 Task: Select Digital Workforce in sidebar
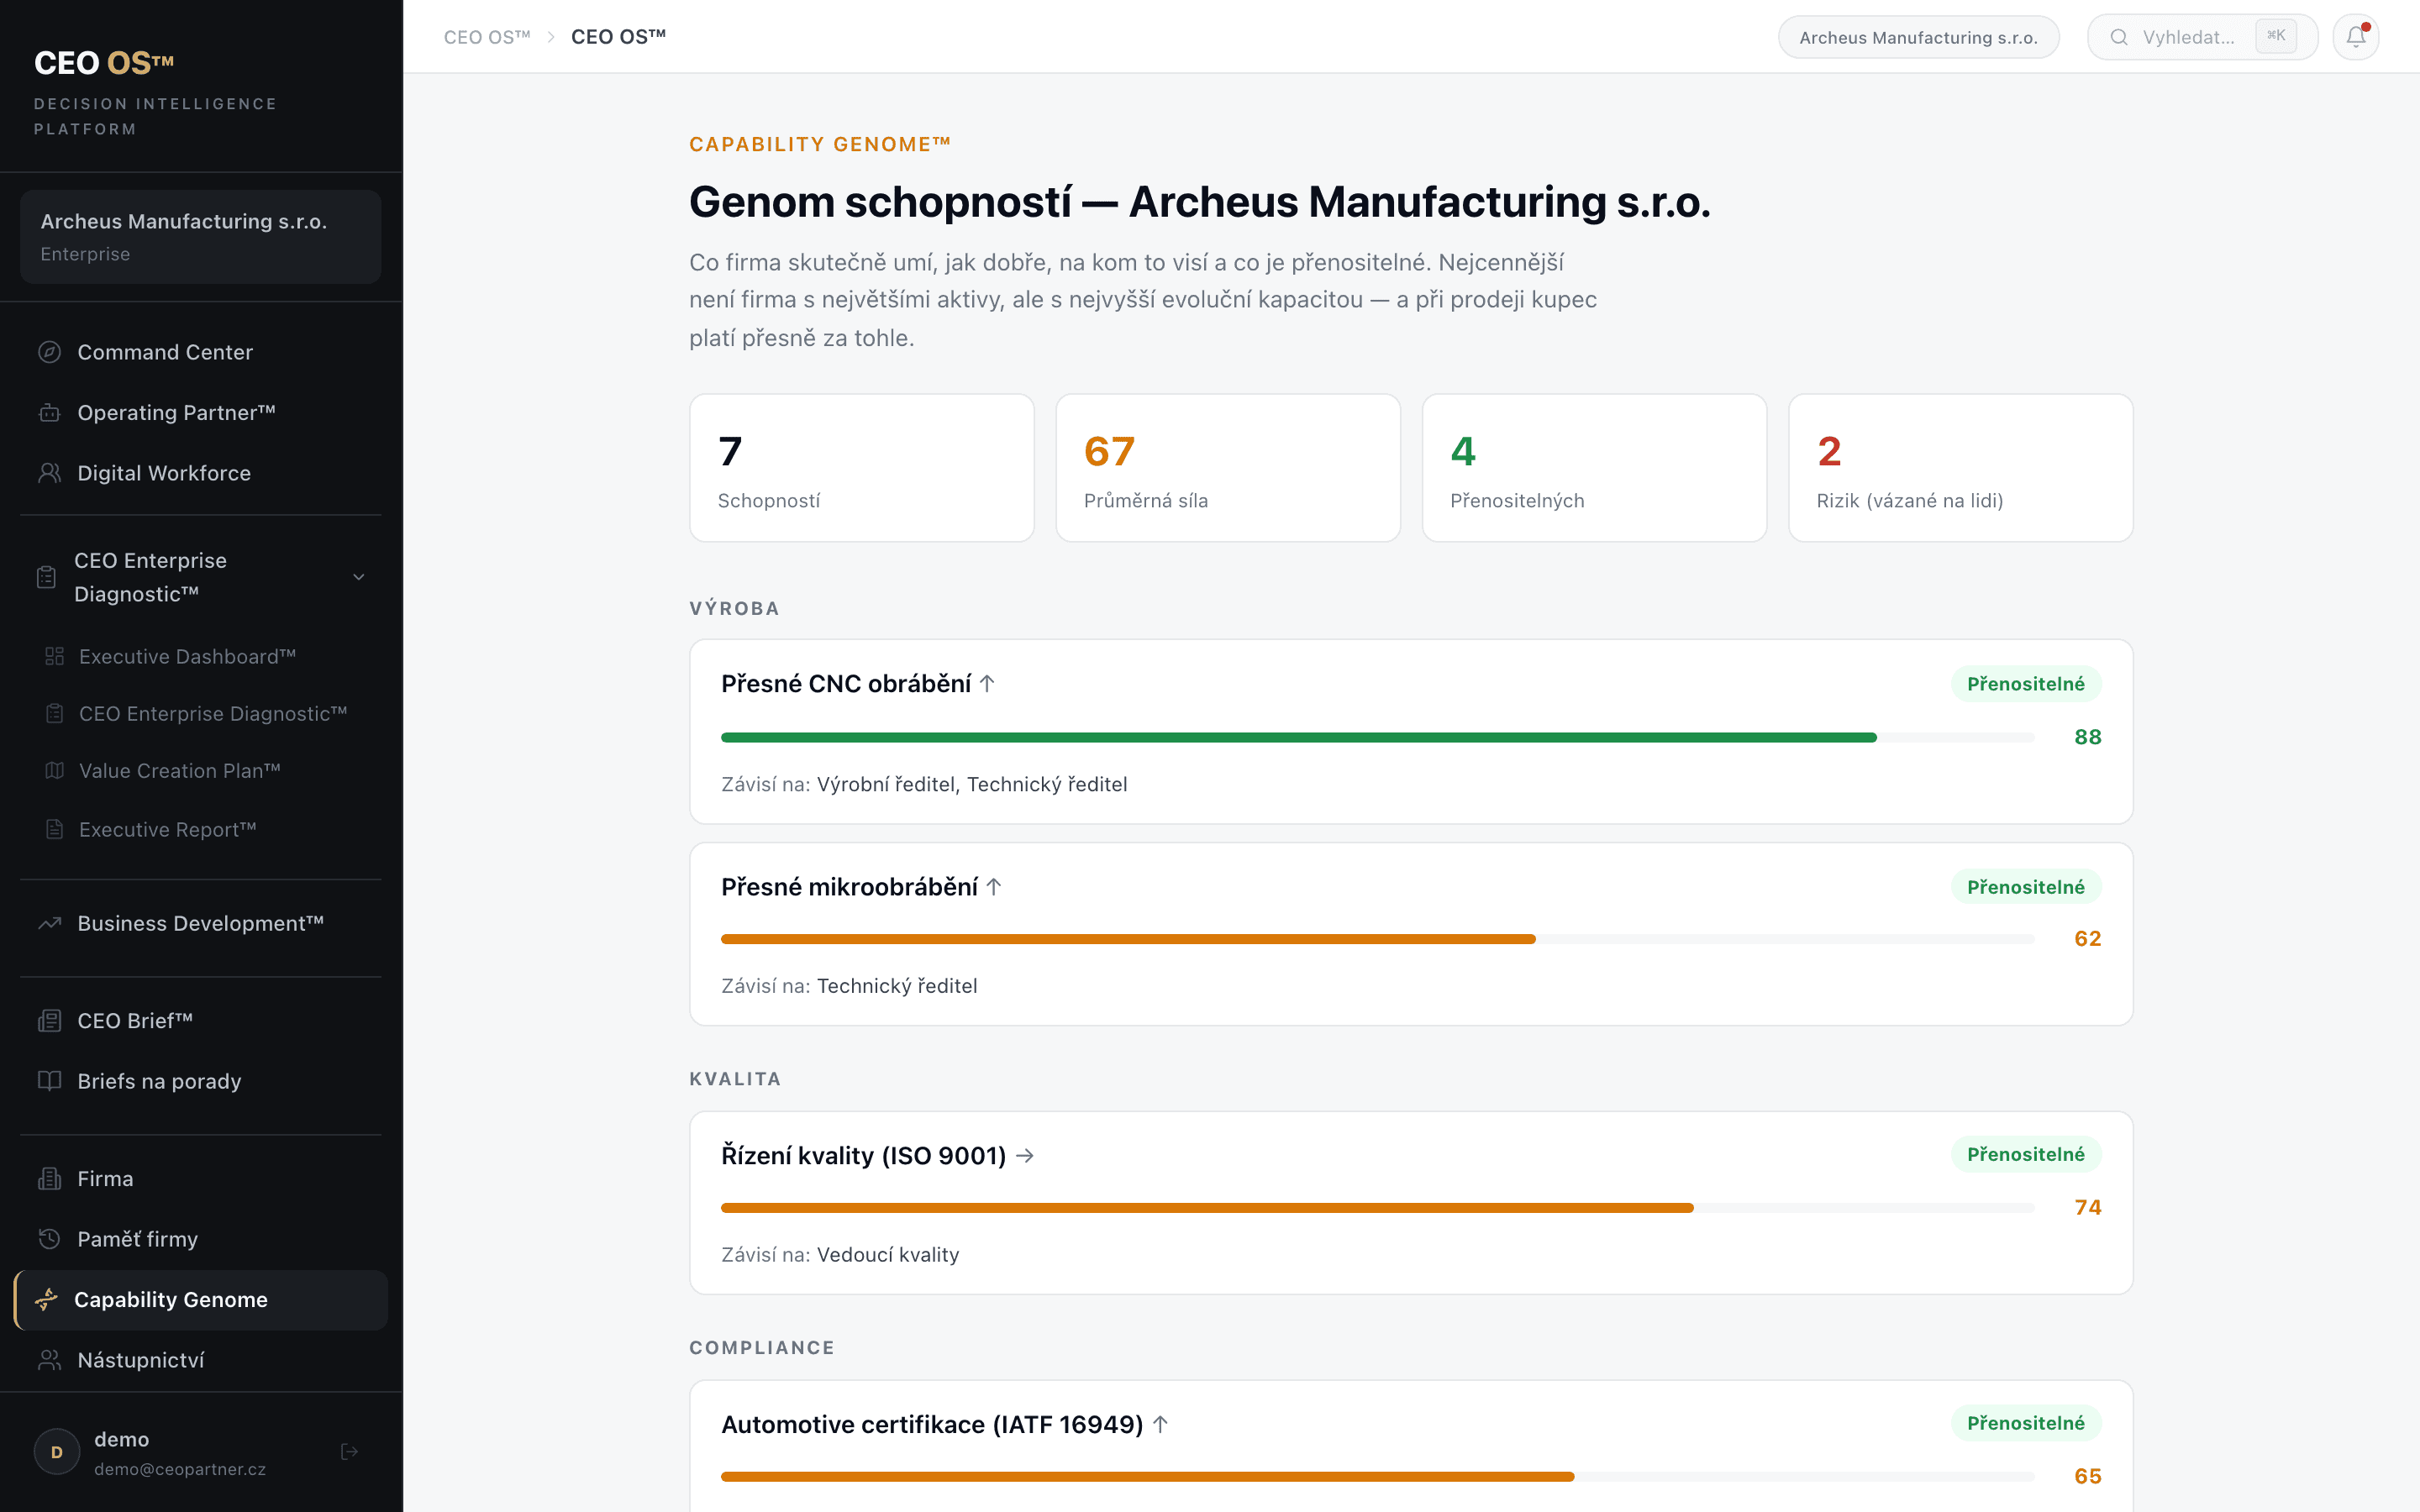(200, 473)
